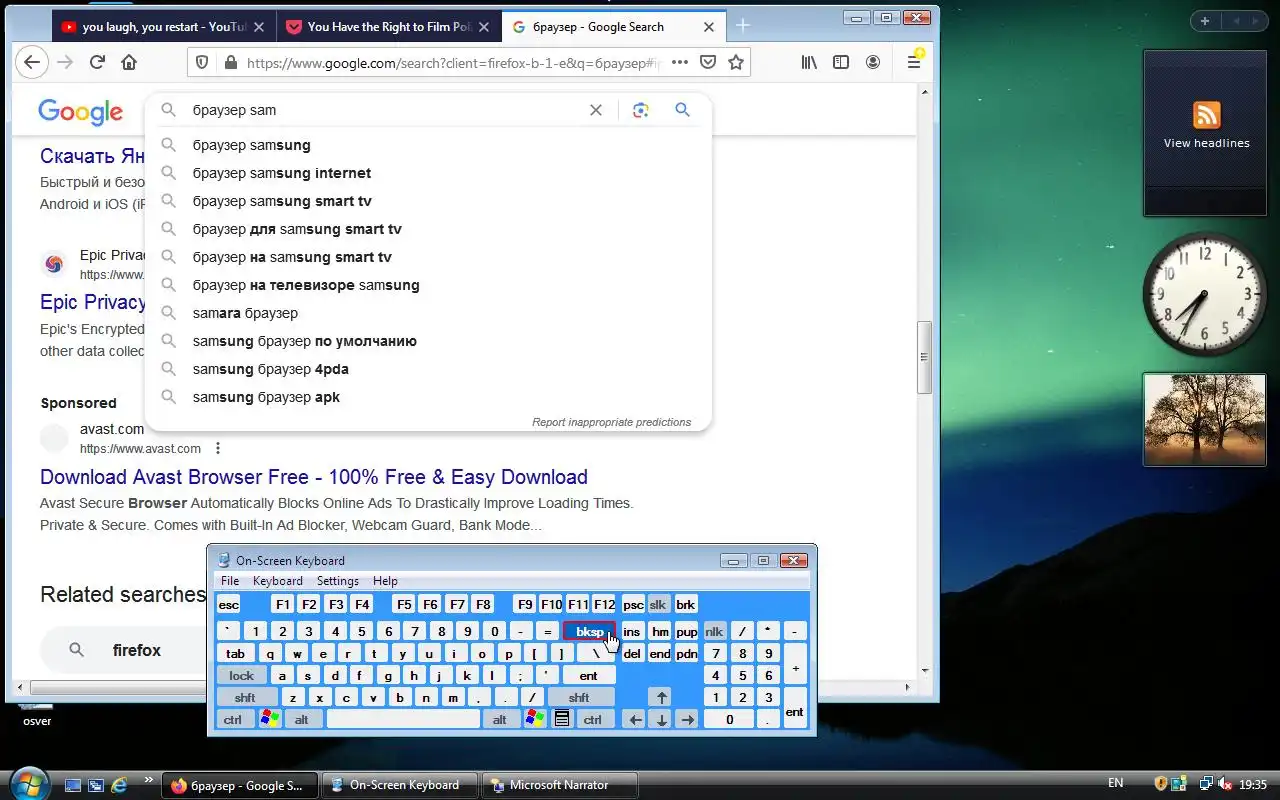Toggle right ctrl key on On-Screen Keyboard

(593, 720)
